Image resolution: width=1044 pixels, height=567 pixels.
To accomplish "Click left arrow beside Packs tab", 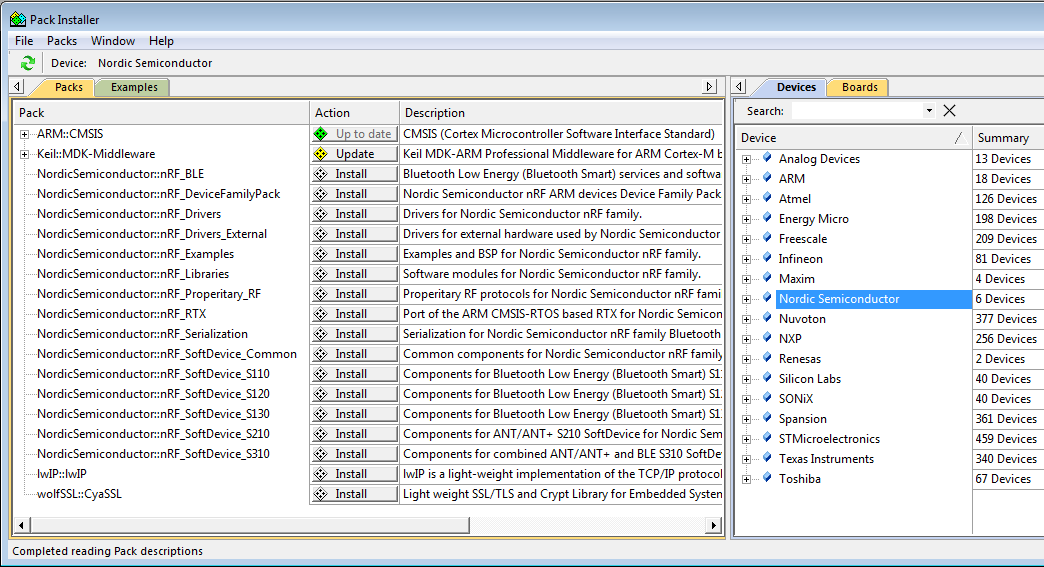I will pyautogui.click(x=17, y=87).
